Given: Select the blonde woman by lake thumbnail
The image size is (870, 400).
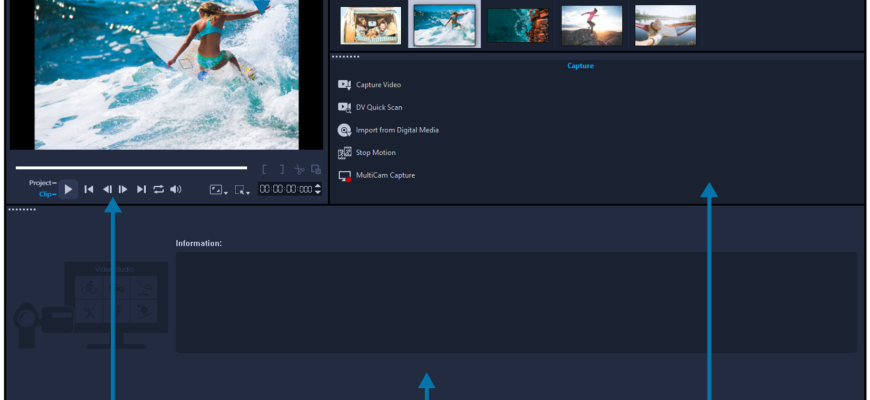Looking at the screenshot, I should tap(665, 26).
